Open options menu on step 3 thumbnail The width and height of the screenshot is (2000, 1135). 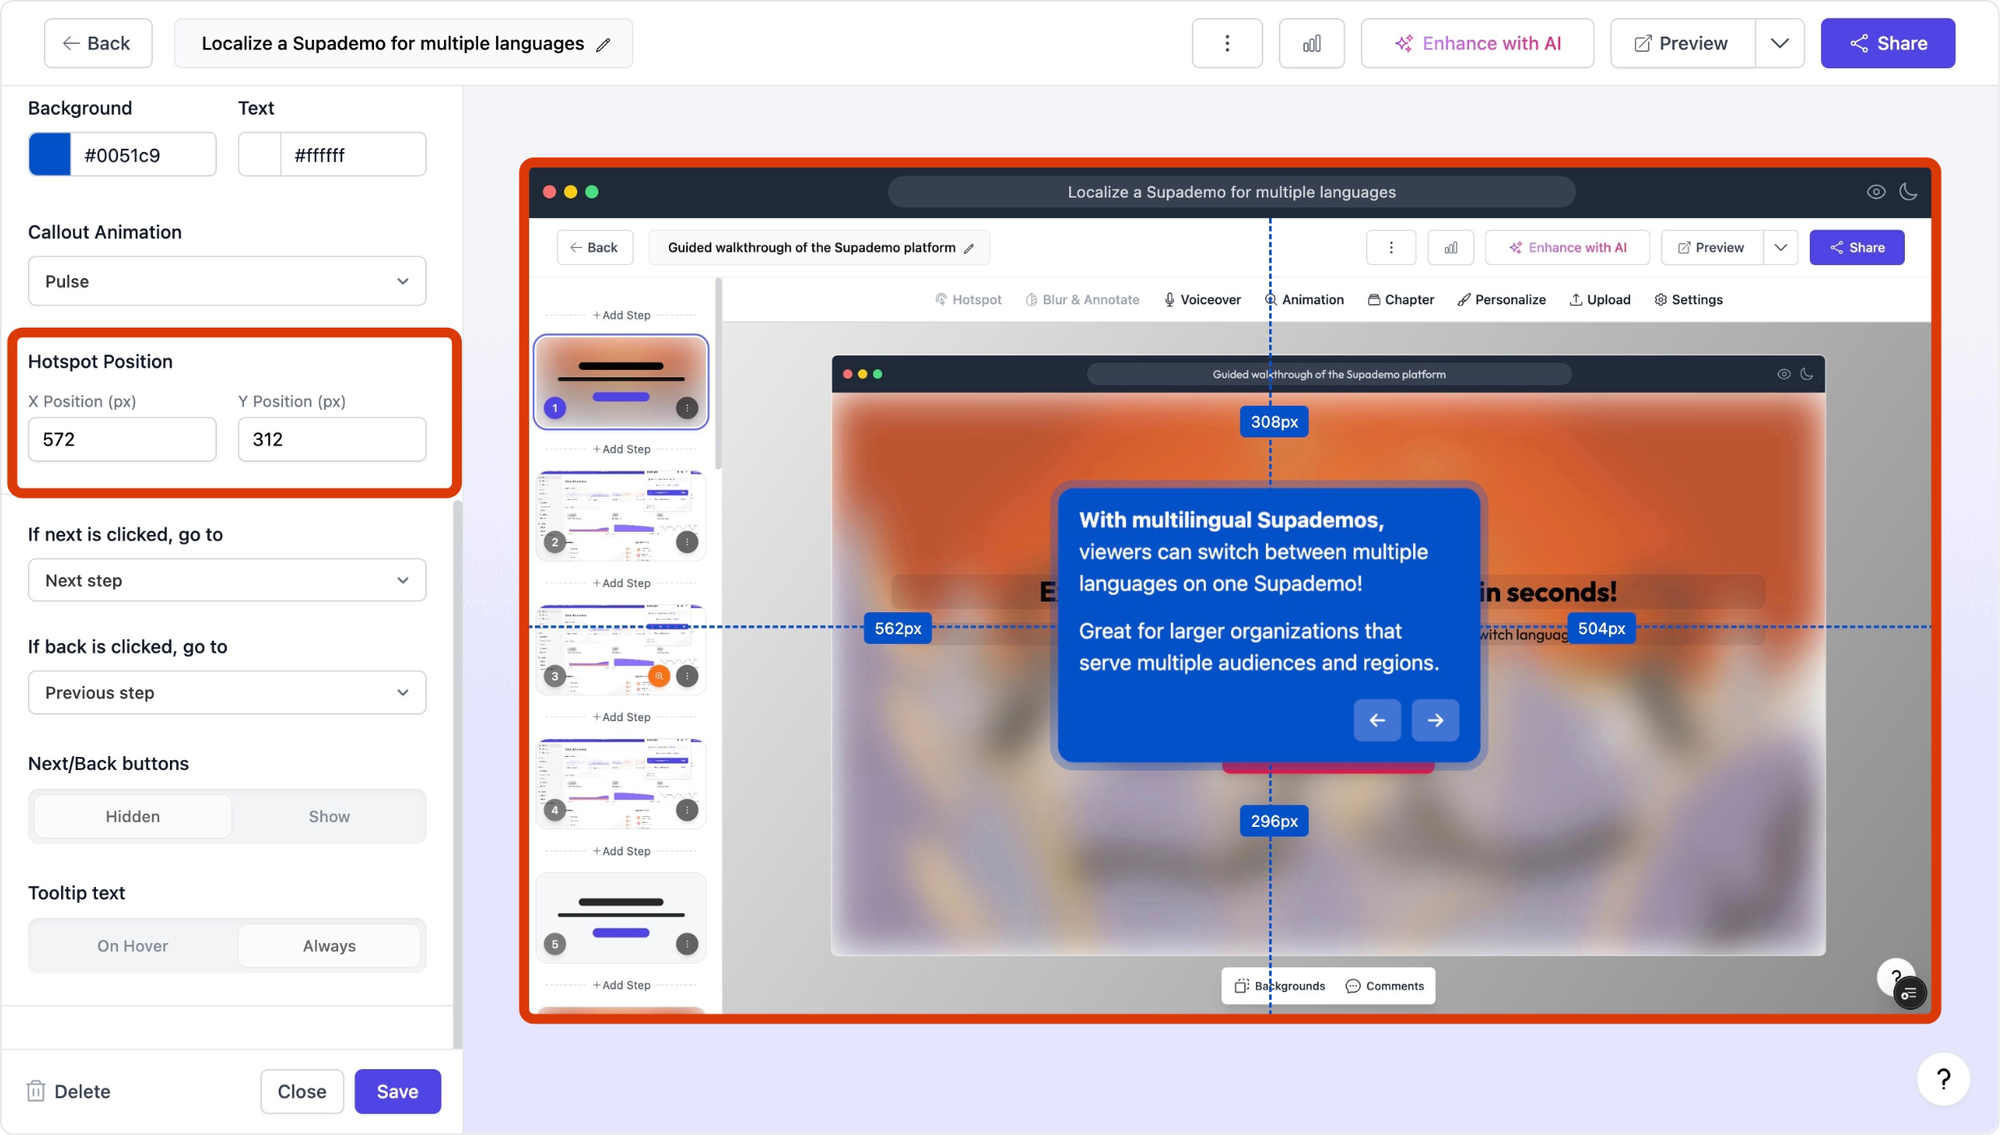click(x=687, y=676)
